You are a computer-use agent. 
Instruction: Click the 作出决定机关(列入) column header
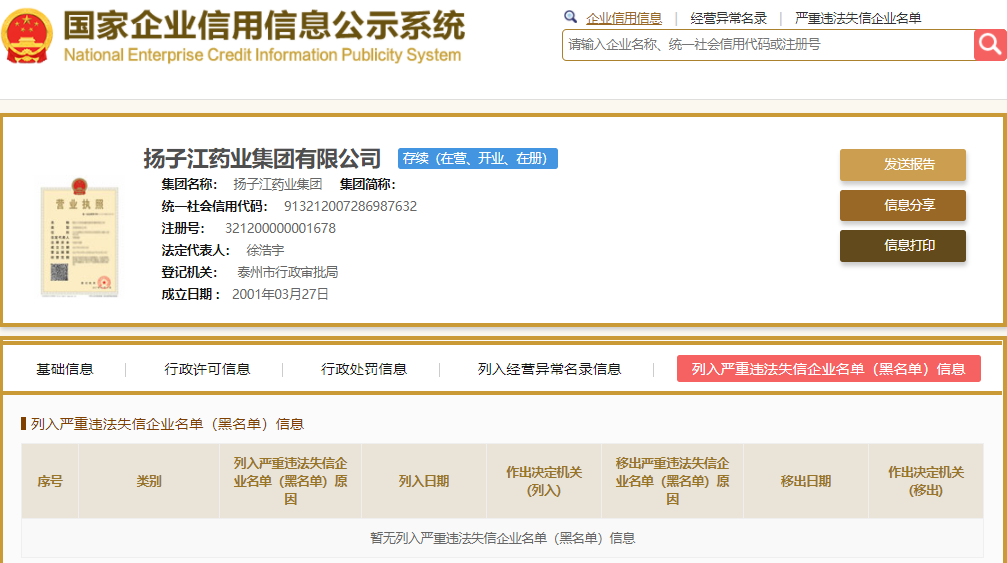tap(544, 481)
